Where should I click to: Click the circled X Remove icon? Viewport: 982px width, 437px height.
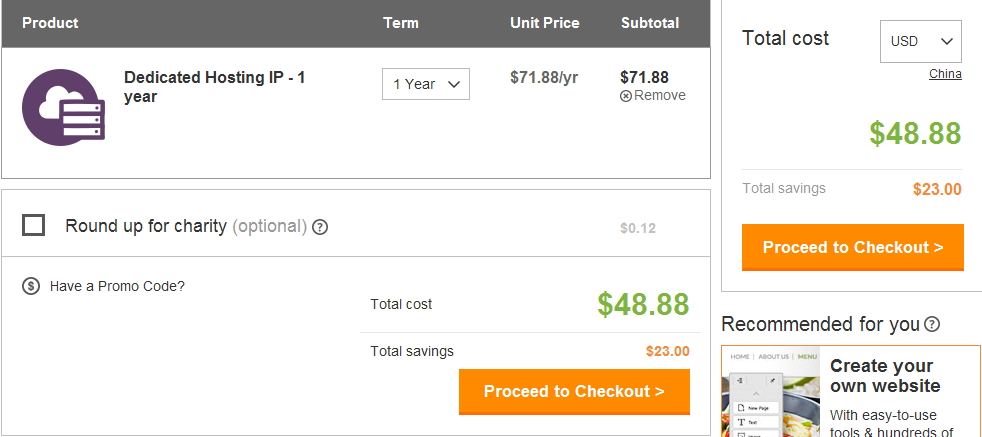(x=626, y=96)
